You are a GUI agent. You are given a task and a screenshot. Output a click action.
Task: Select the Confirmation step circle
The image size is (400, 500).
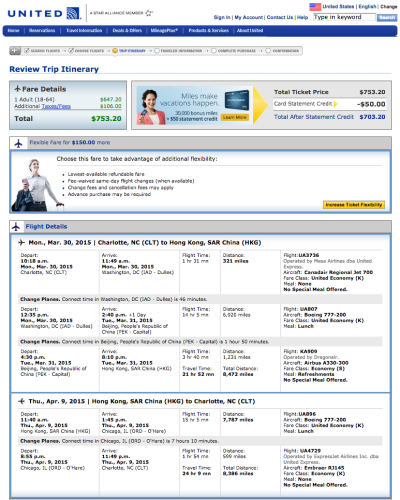[x=268, y=51]
